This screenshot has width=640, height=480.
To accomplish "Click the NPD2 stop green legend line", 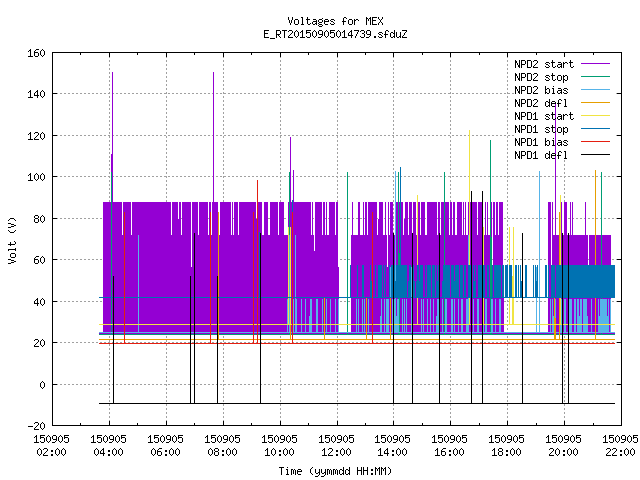I will (595, 76).
